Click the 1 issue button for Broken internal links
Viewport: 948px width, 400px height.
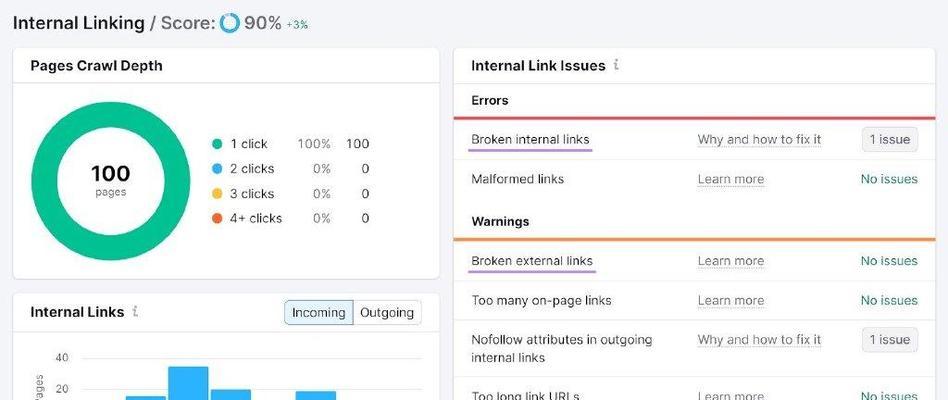(x=890, y=140)
